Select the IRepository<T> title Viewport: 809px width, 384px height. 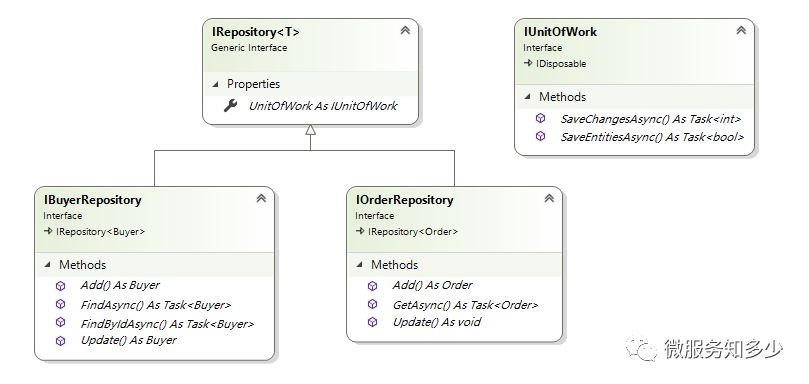click(x=255, y=31)
